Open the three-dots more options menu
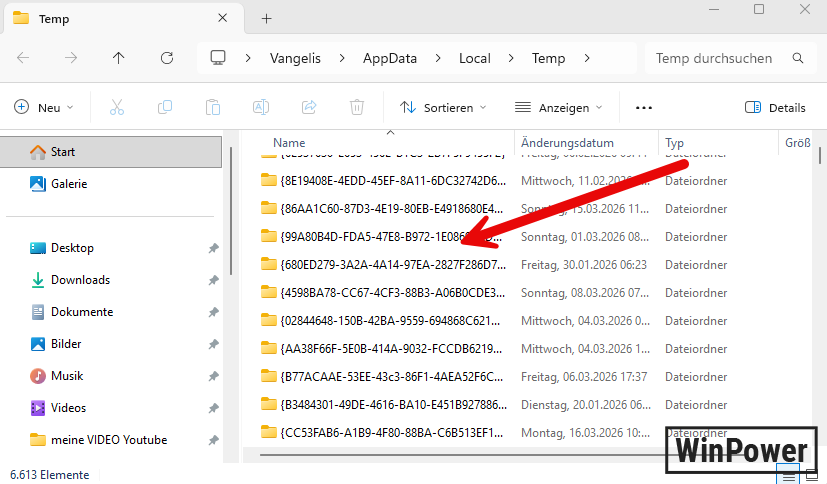 coord(644,108)
